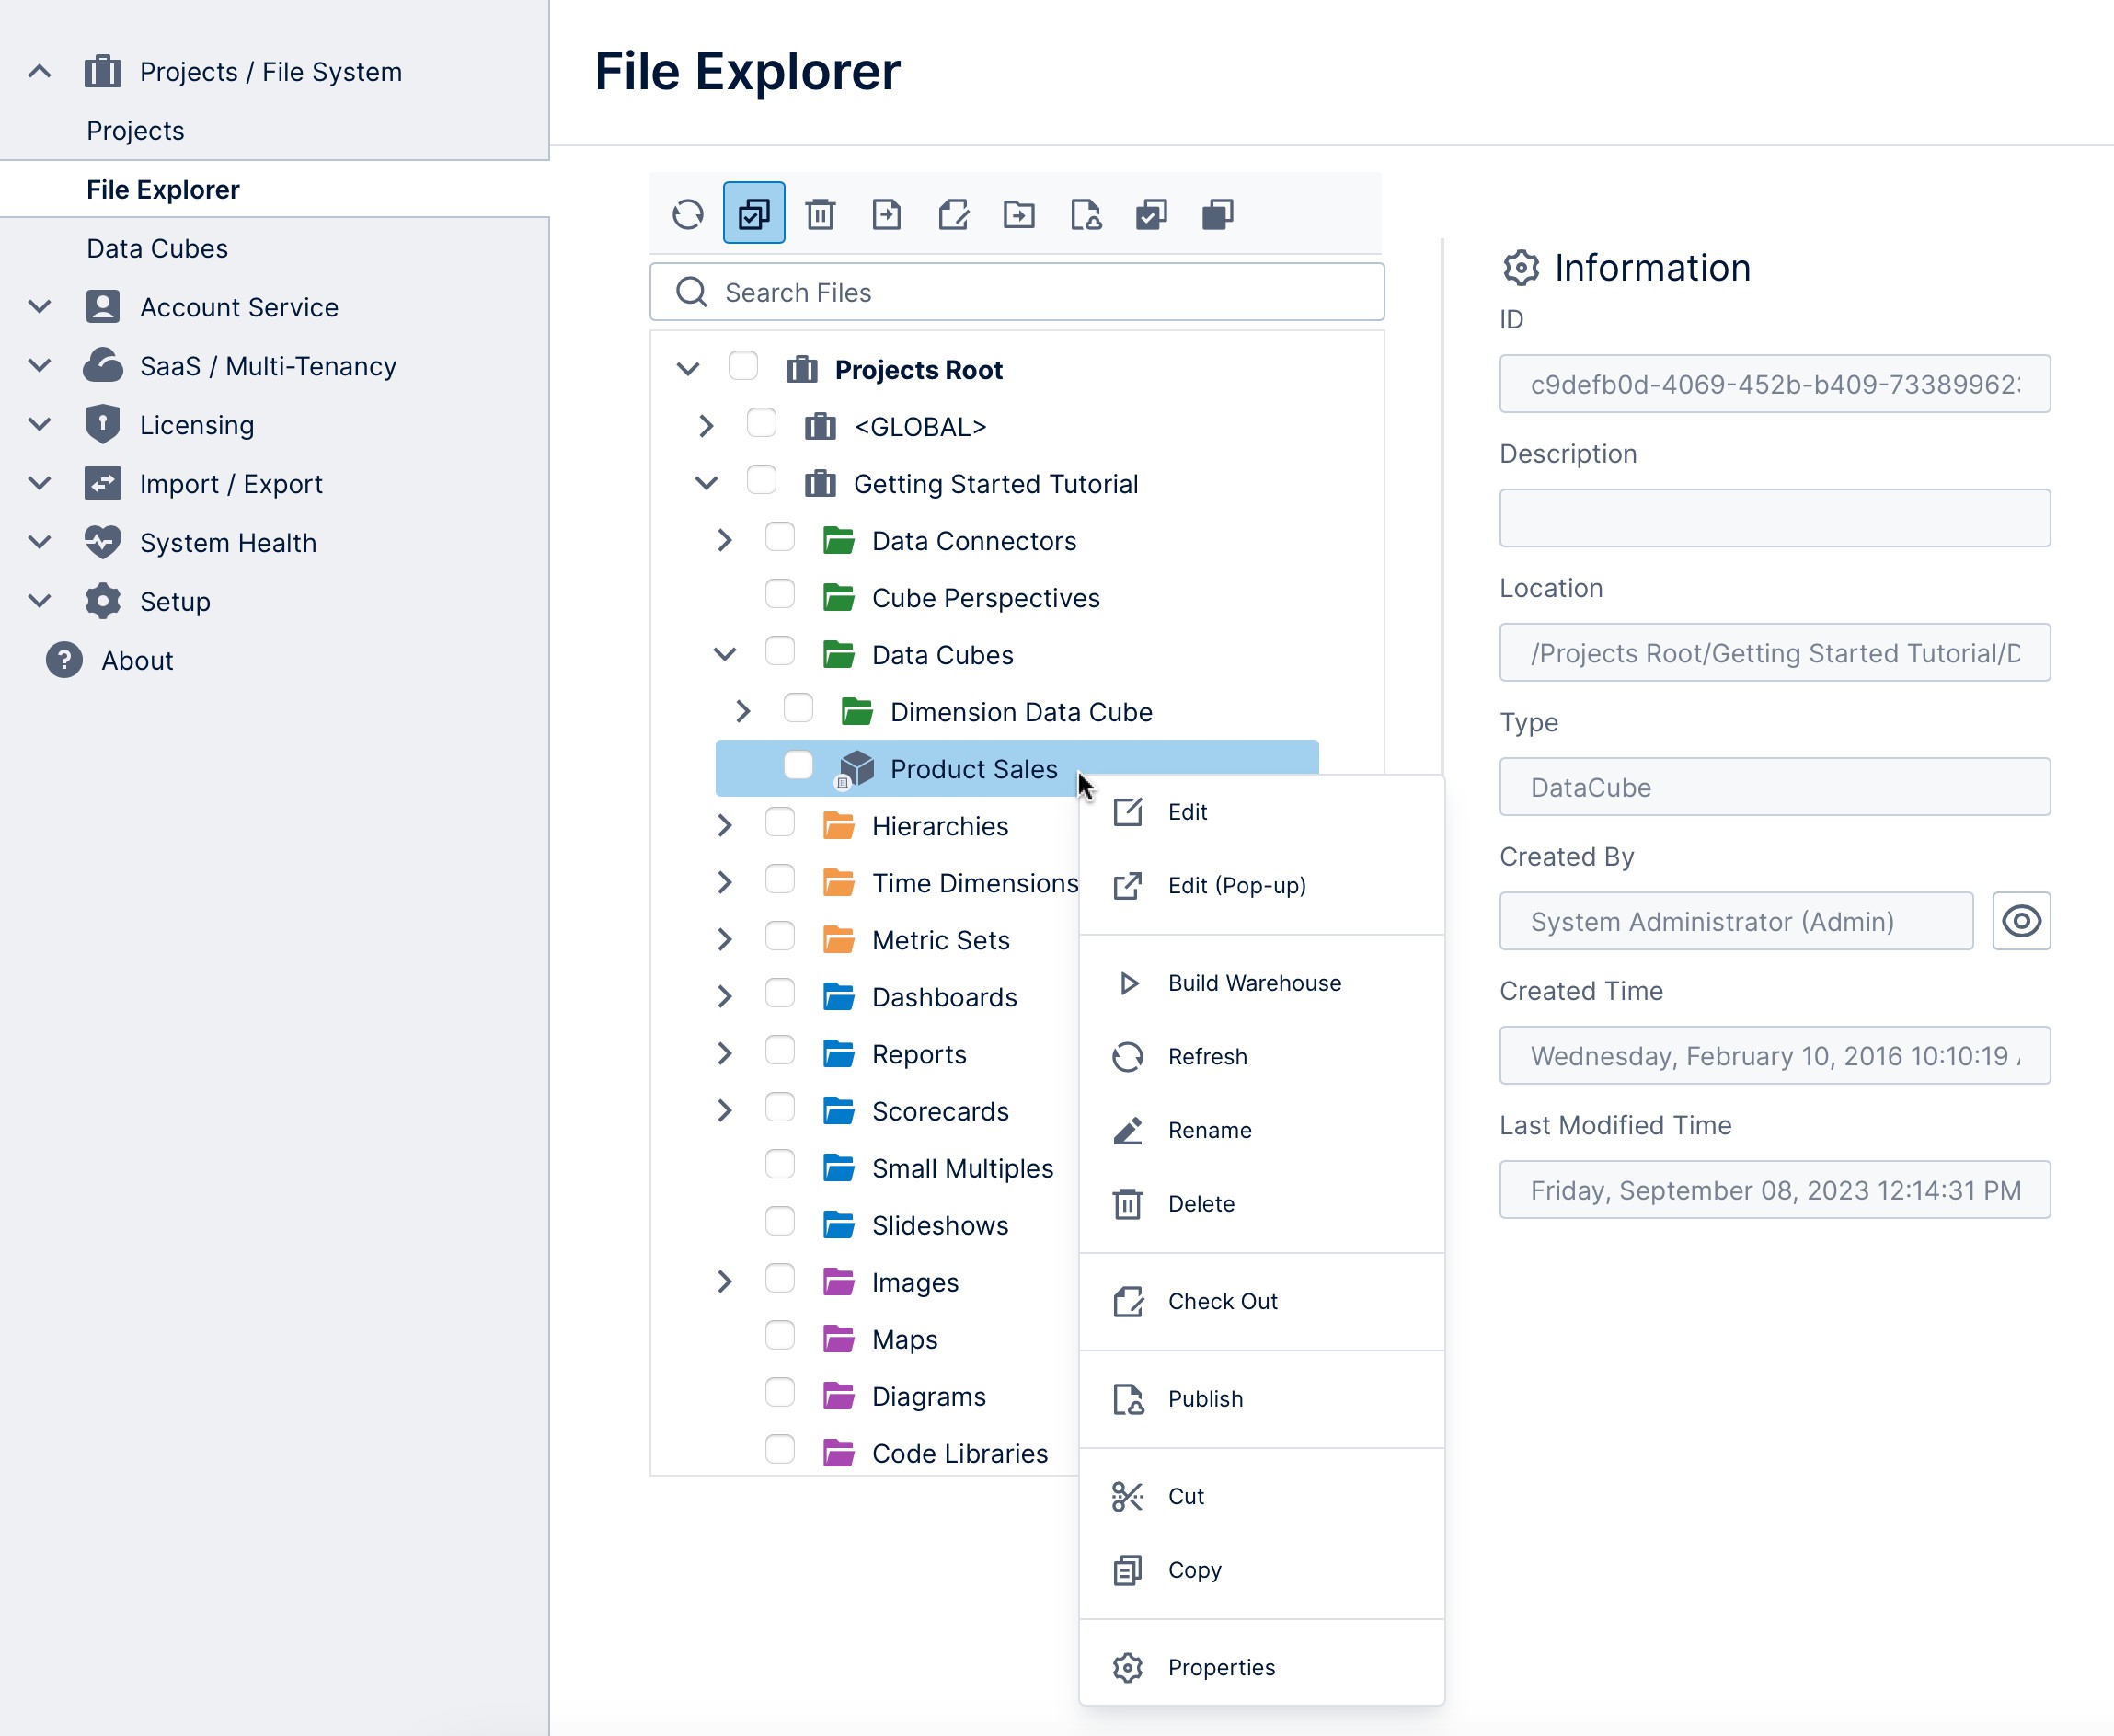Select Properties in the context menu
The image size is (2114, 1736).
coord(1222,1667)
